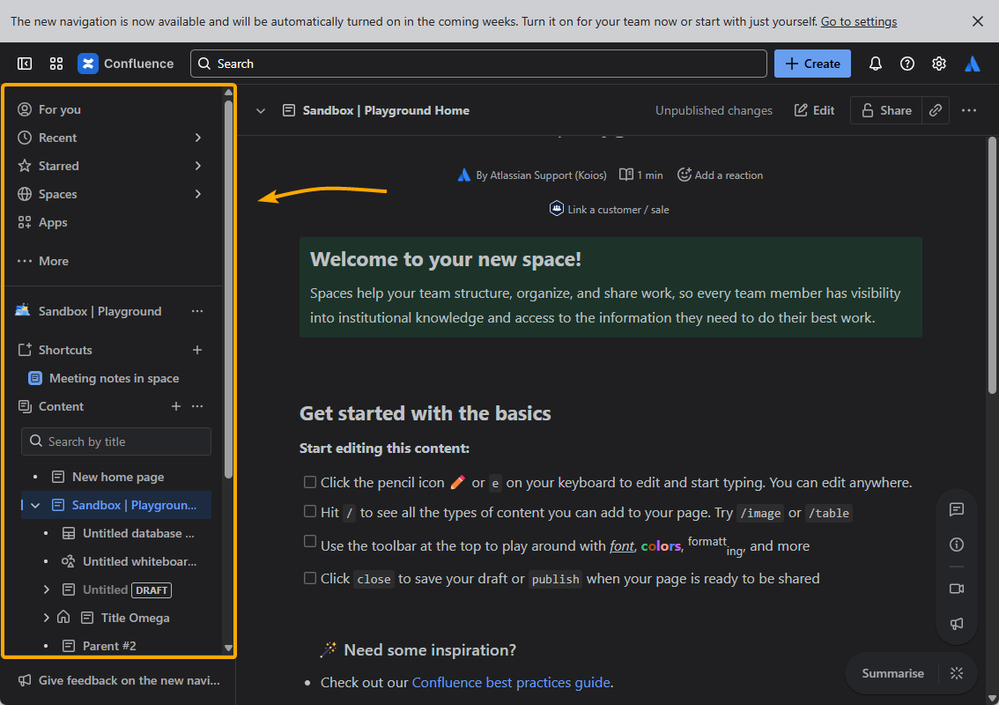Expand the Title Omega page node

point(46,618)
